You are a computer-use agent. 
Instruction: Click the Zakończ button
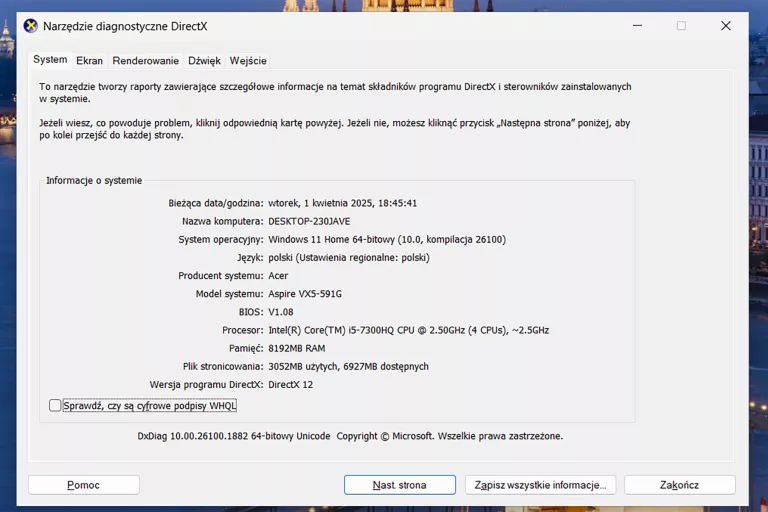click(x=679, y=485)
